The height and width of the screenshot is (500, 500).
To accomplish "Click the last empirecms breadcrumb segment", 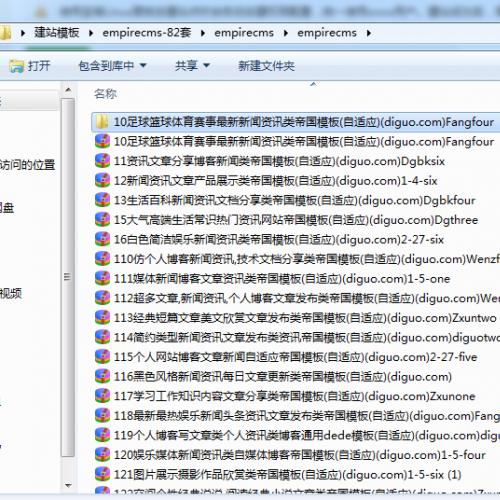I will [327, 33].
